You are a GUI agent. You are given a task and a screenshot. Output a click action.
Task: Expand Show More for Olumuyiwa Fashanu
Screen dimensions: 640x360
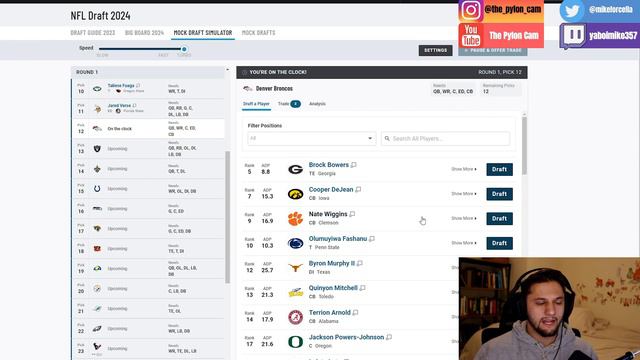(464, 243)
